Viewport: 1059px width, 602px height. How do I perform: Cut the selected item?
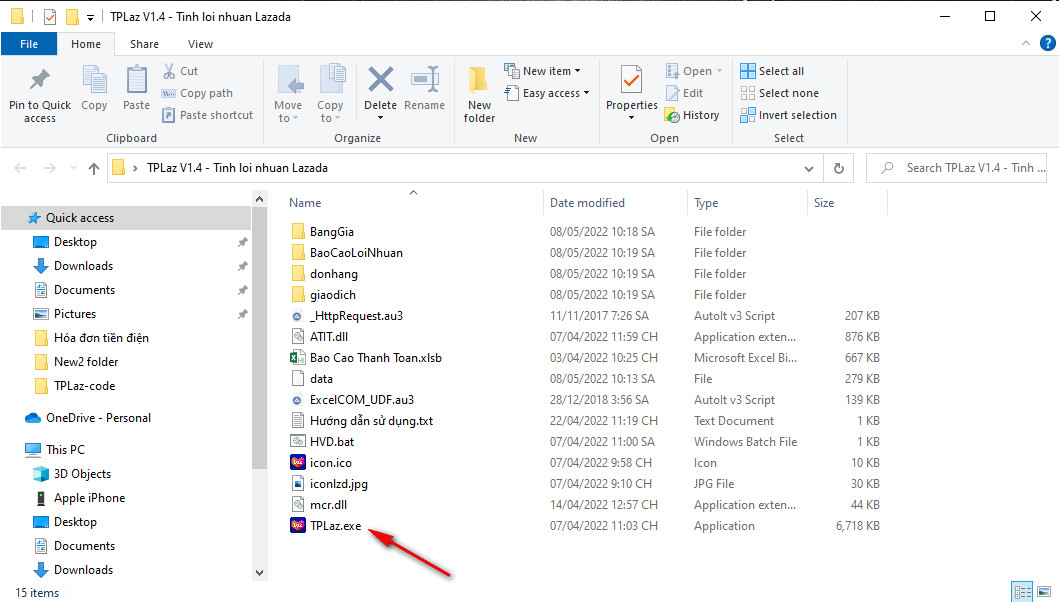point(180,71)
